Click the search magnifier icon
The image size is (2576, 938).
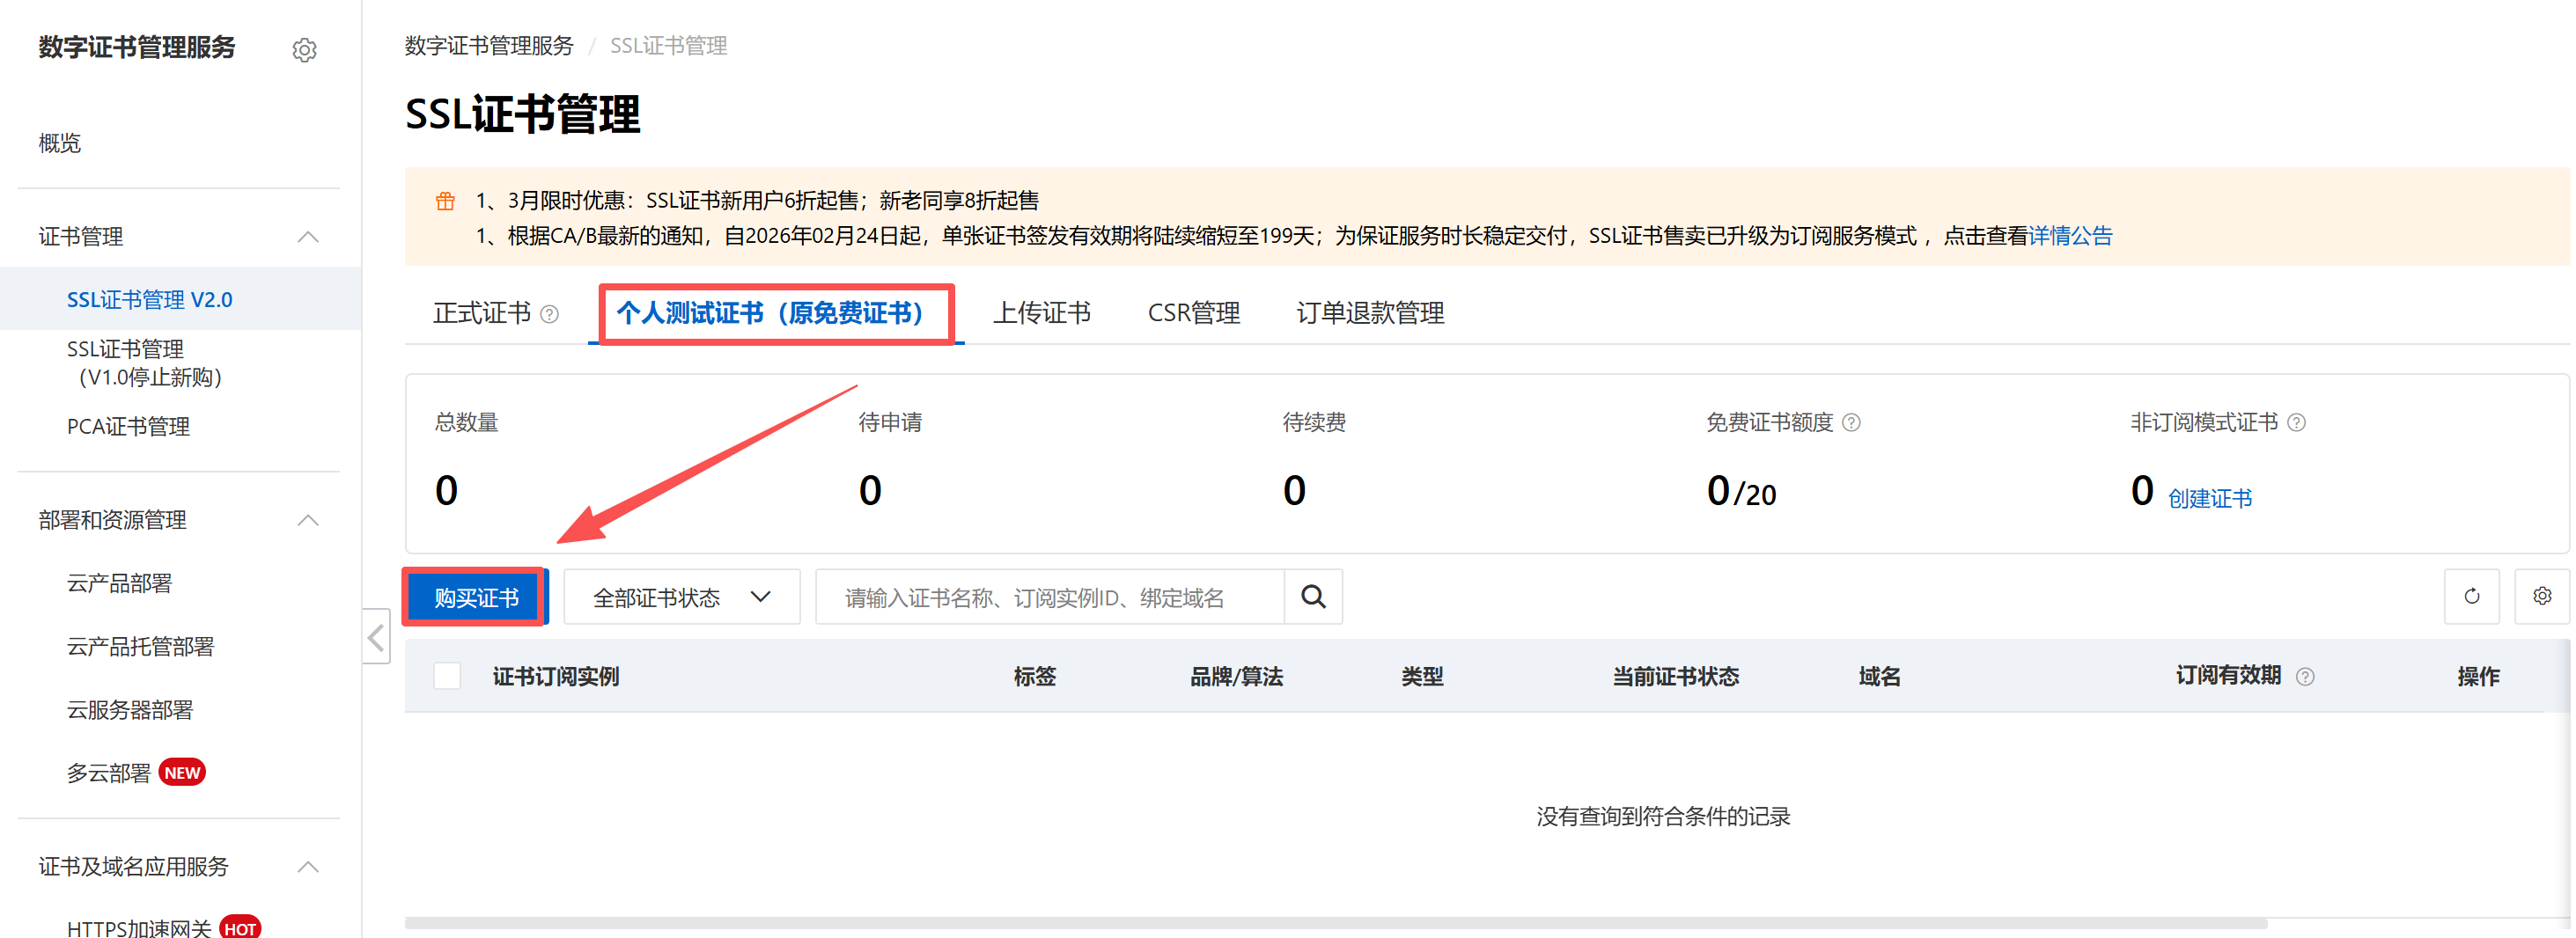point(1313,597)
